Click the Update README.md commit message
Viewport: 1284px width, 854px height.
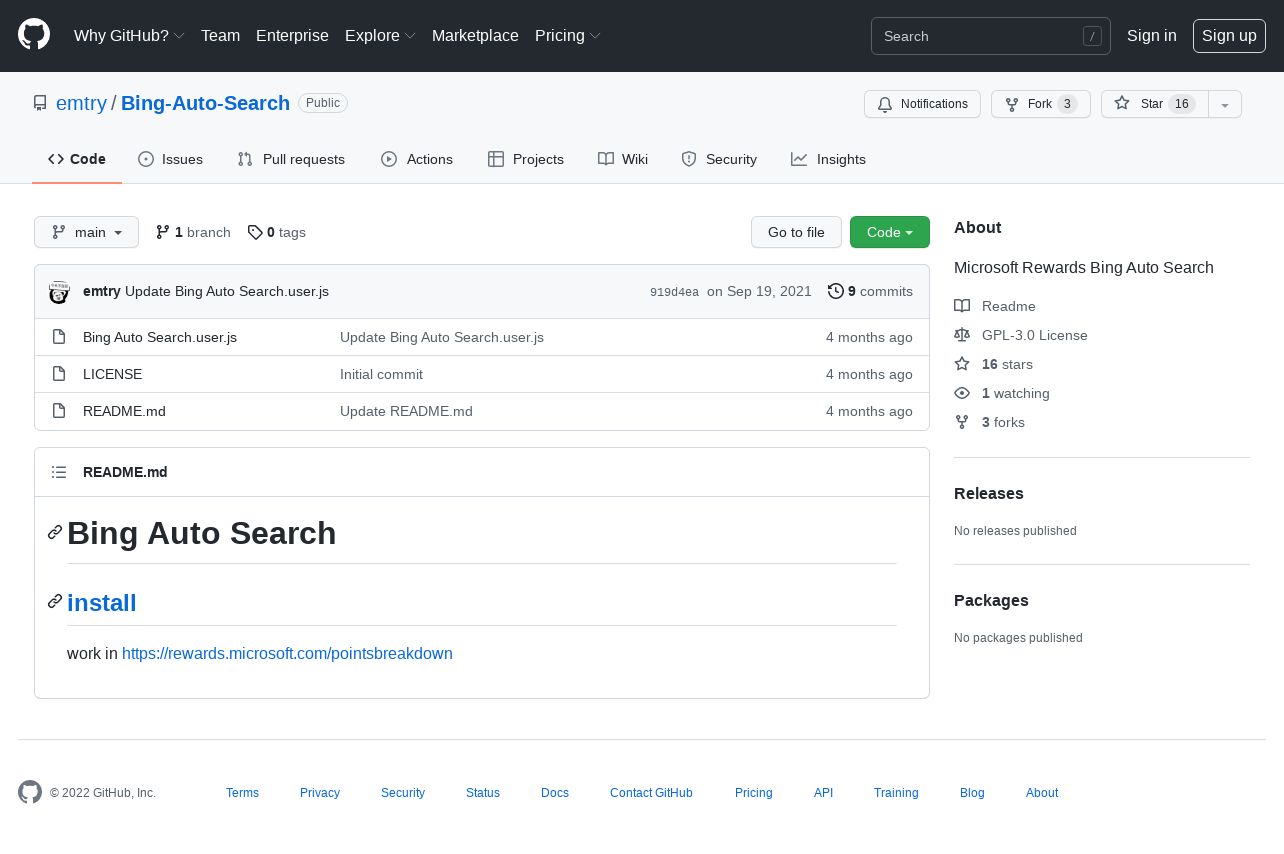406,411
